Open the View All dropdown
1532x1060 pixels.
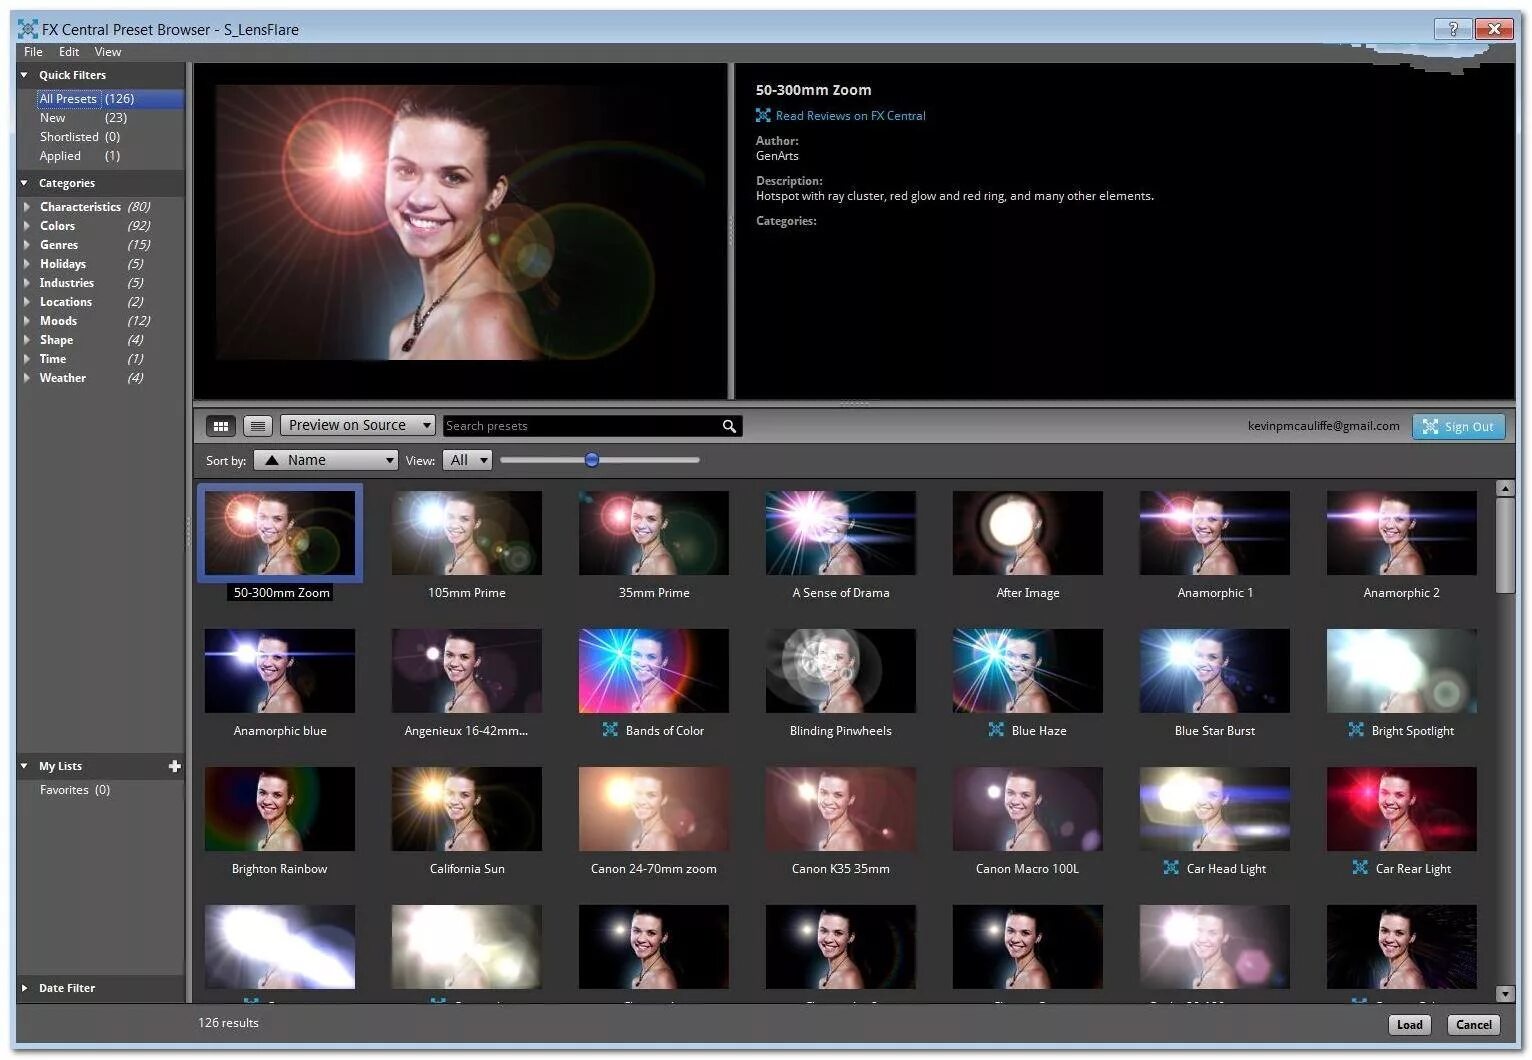point(466,460)
